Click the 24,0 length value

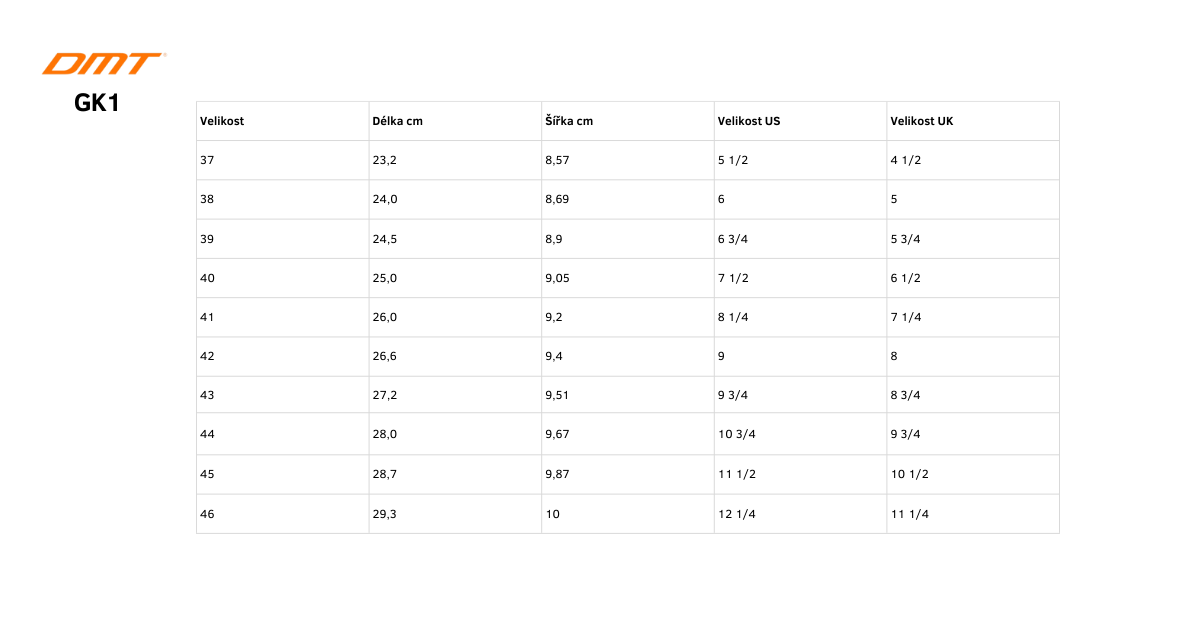(x=385, y=199)
